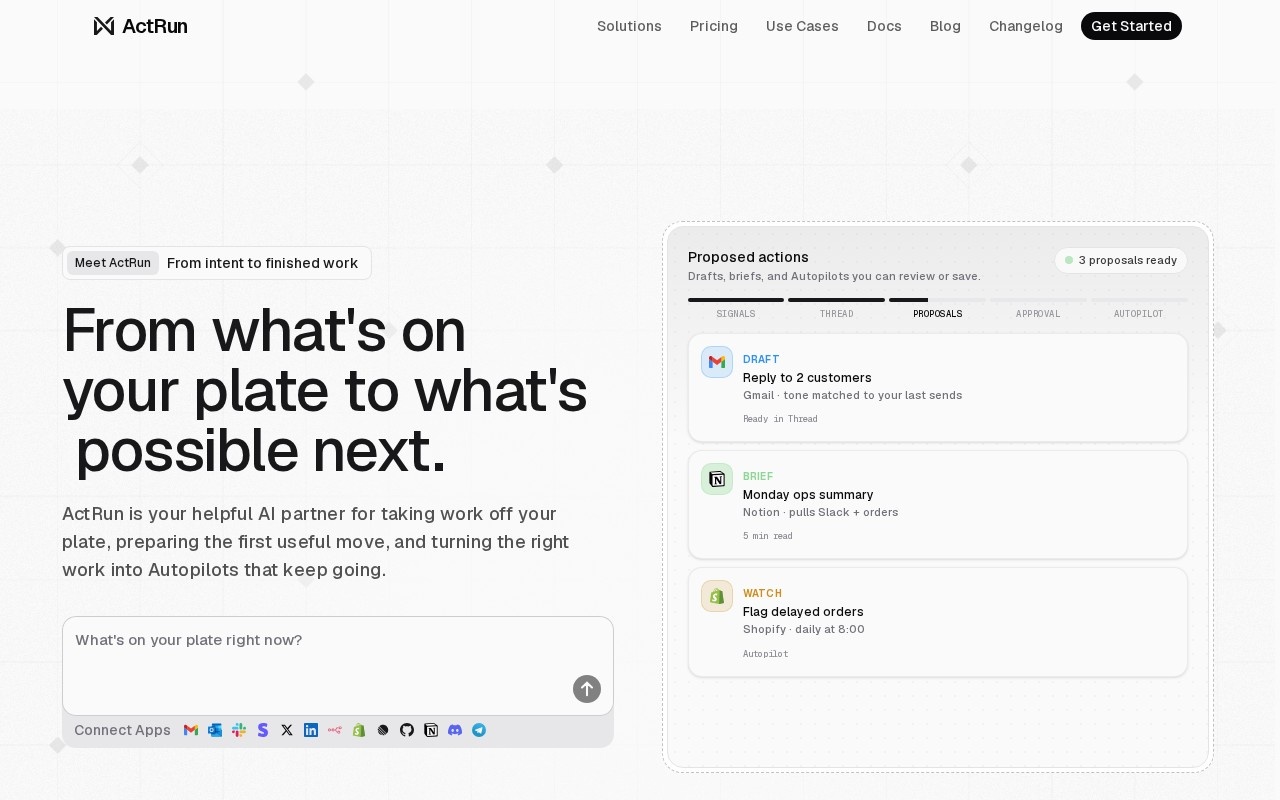The image size is (1280, 800).
Task: Connect the pink workflow-nodes app icon
Action: [335, 730]
